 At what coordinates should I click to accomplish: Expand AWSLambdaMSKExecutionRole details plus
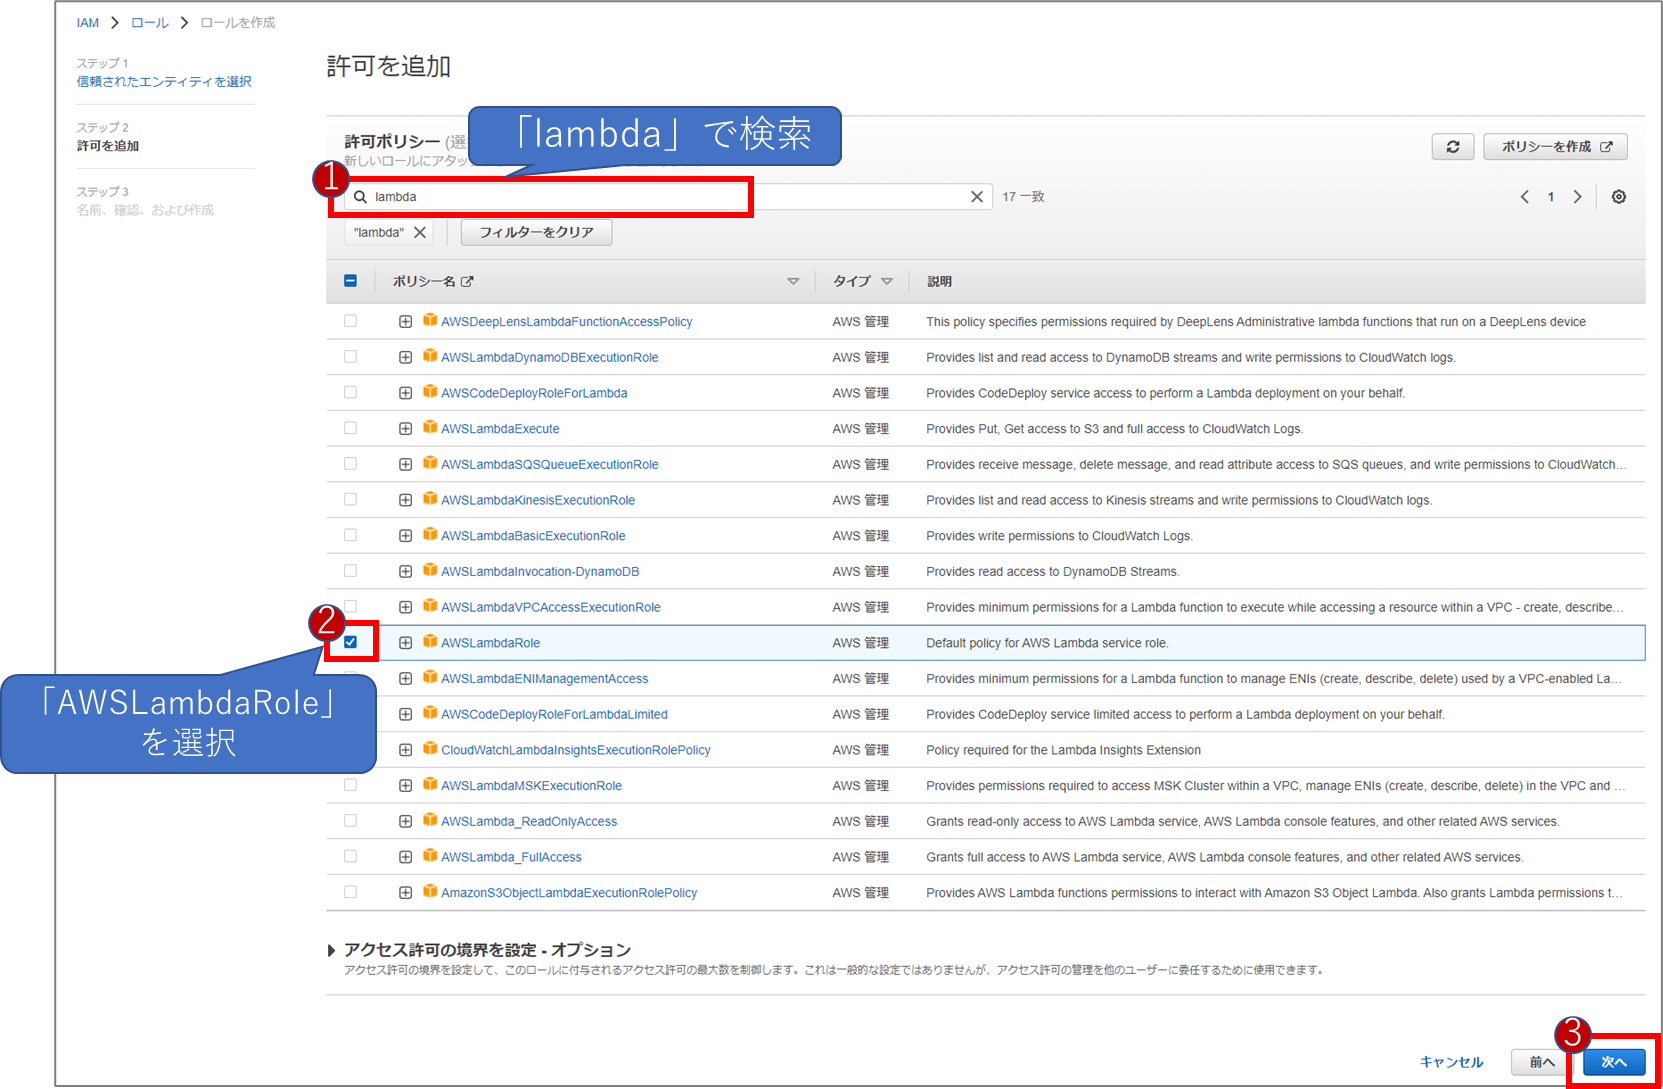(405, 786)
